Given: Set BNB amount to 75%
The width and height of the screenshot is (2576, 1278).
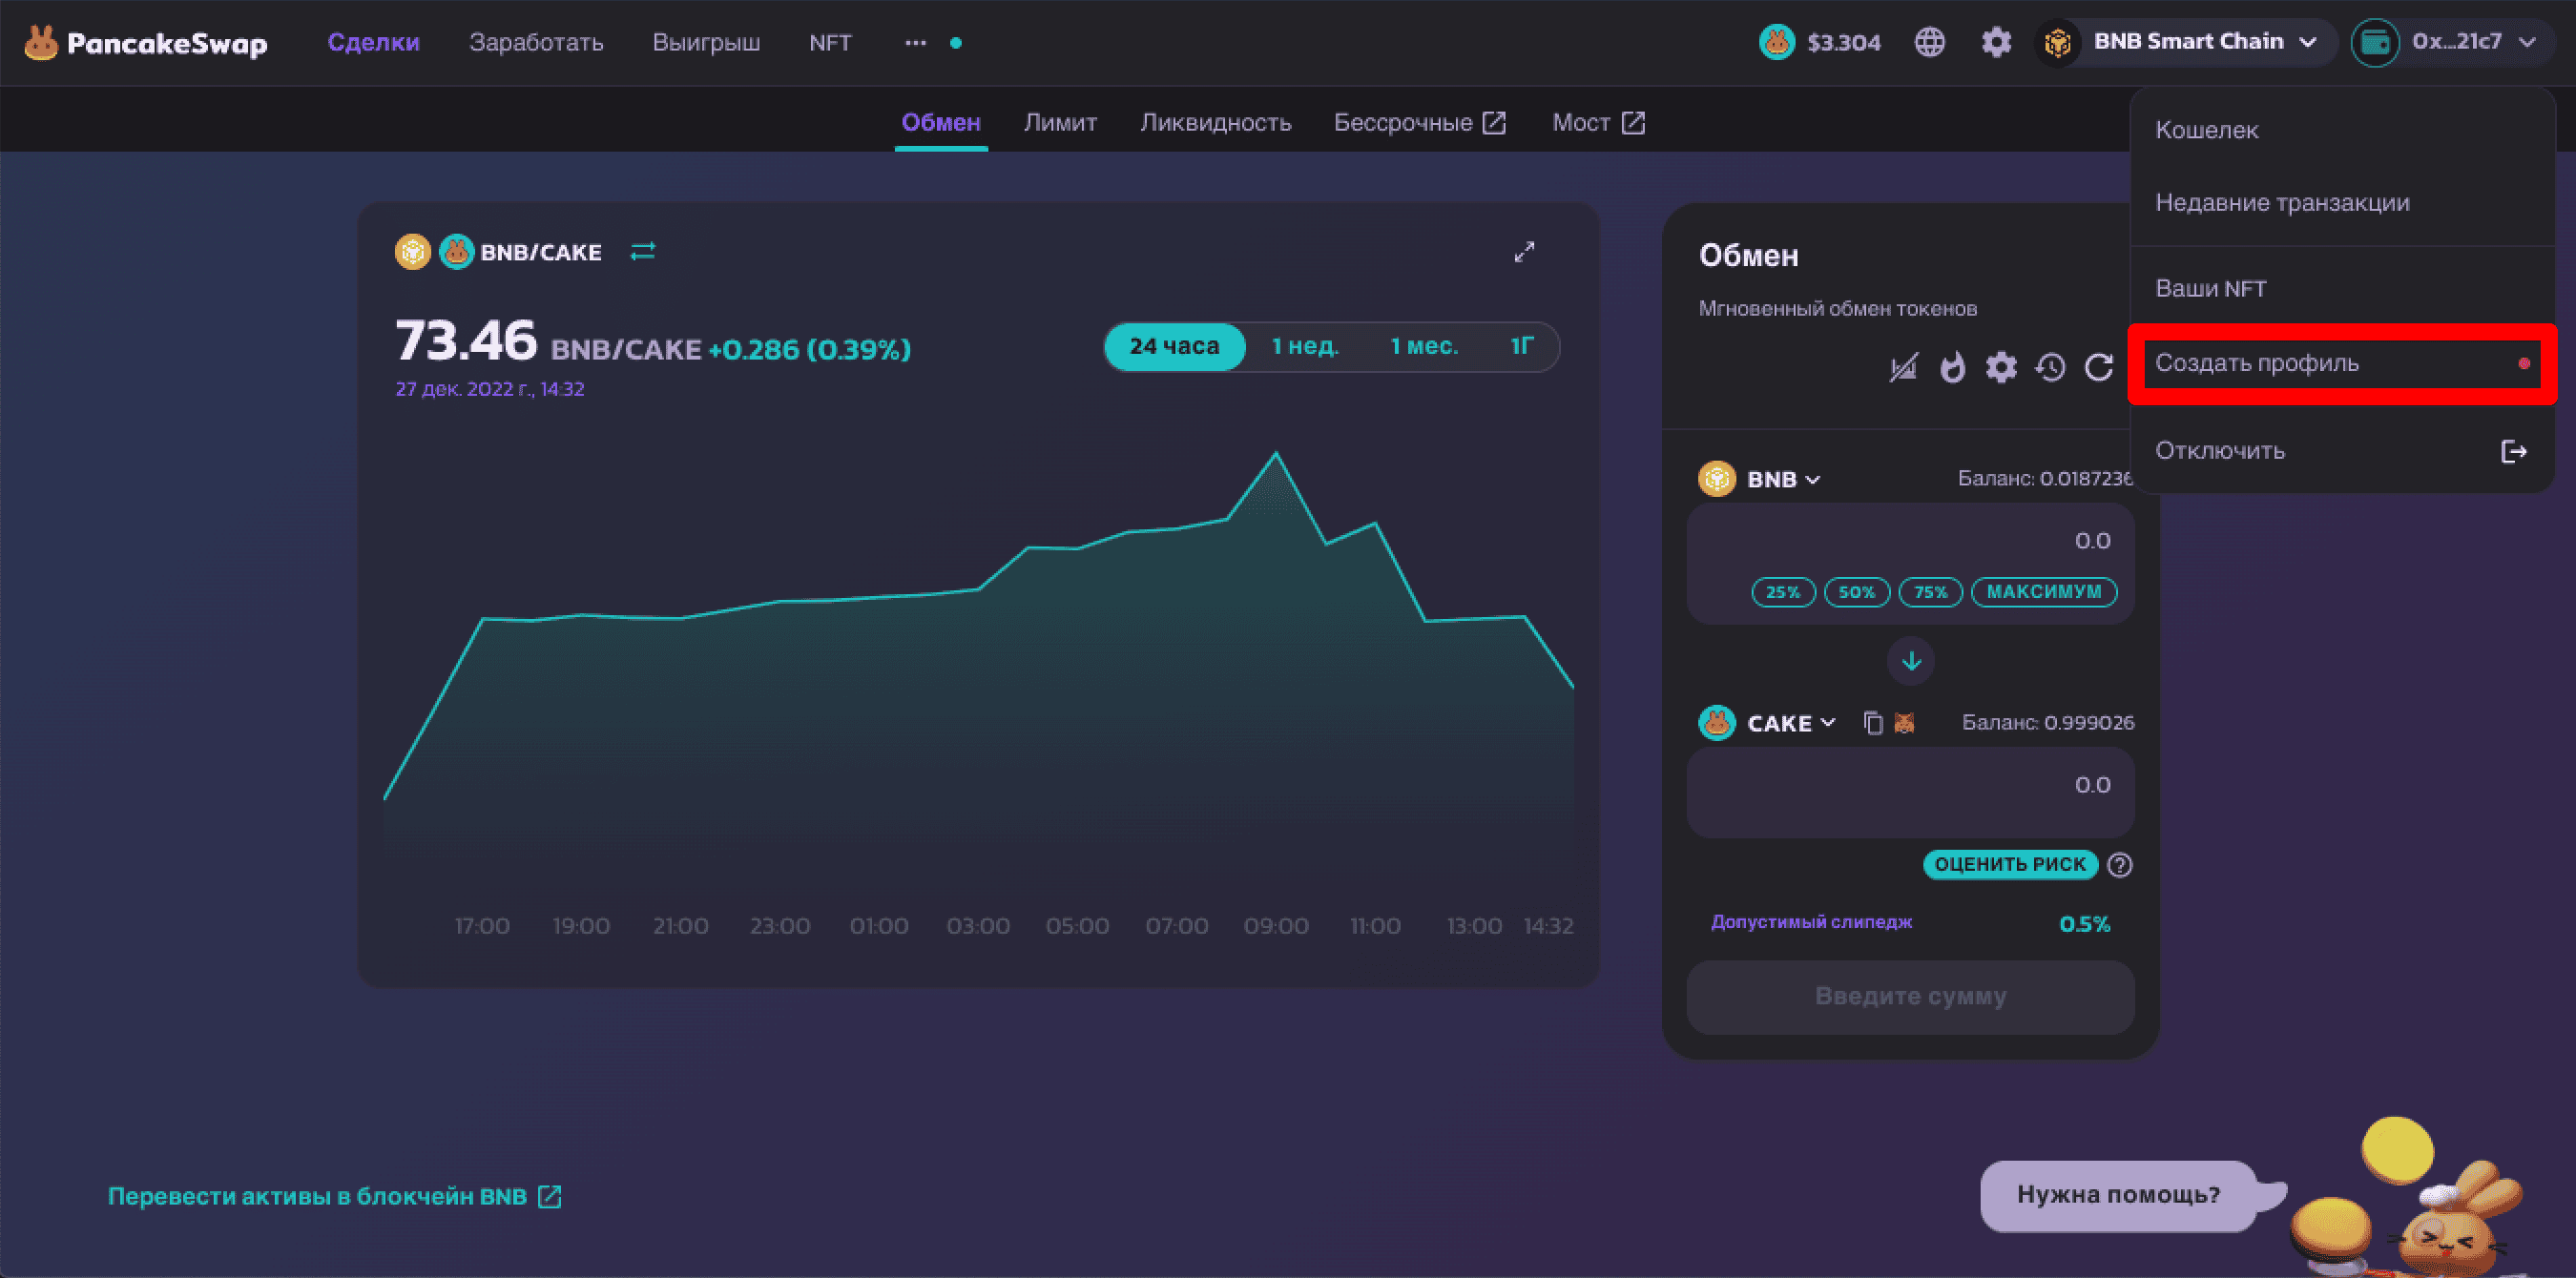Looking at the screenshot, I should coord(1930,592).
